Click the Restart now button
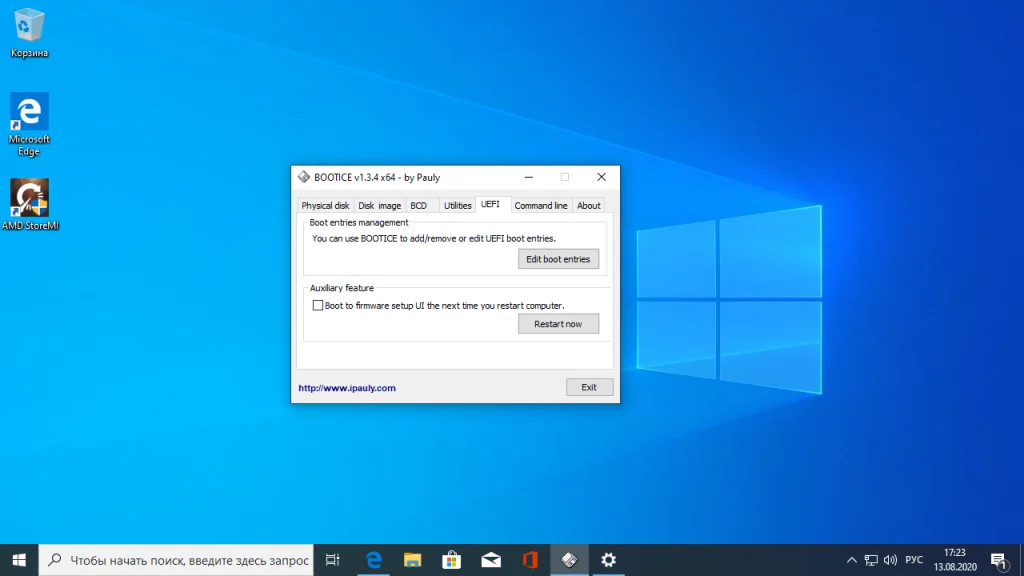 (x=558, y=324)
